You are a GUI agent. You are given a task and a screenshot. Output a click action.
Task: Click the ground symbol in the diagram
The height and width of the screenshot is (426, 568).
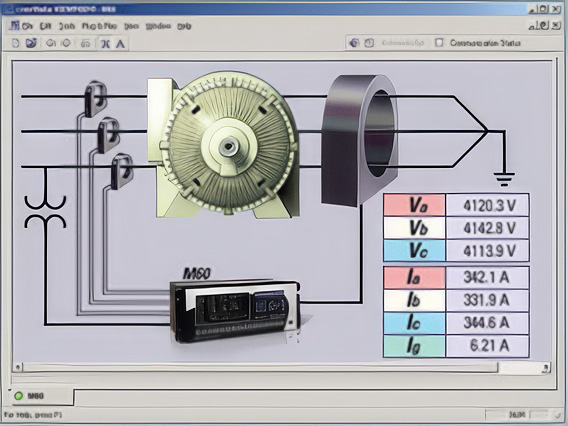[504, 179]
